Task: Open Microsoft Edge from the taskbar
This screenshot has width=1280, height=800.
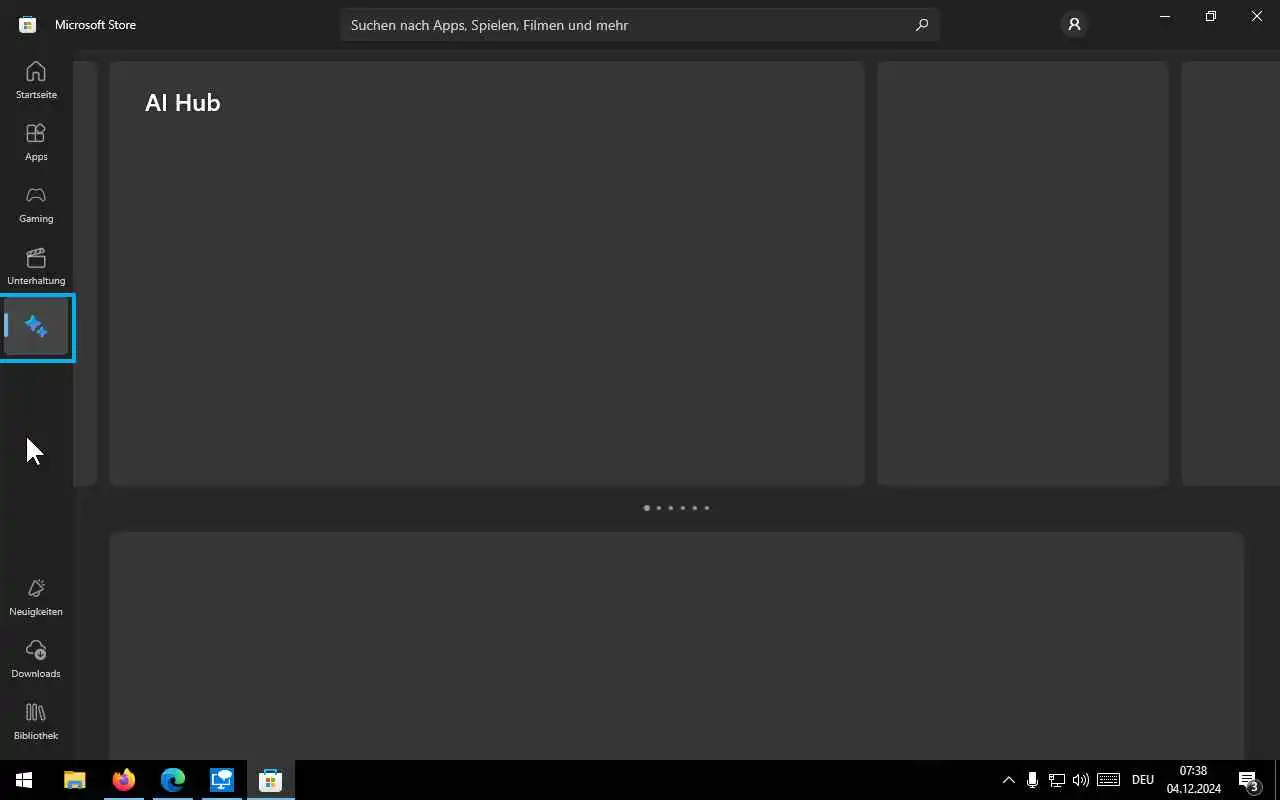Action: (172, 780)
